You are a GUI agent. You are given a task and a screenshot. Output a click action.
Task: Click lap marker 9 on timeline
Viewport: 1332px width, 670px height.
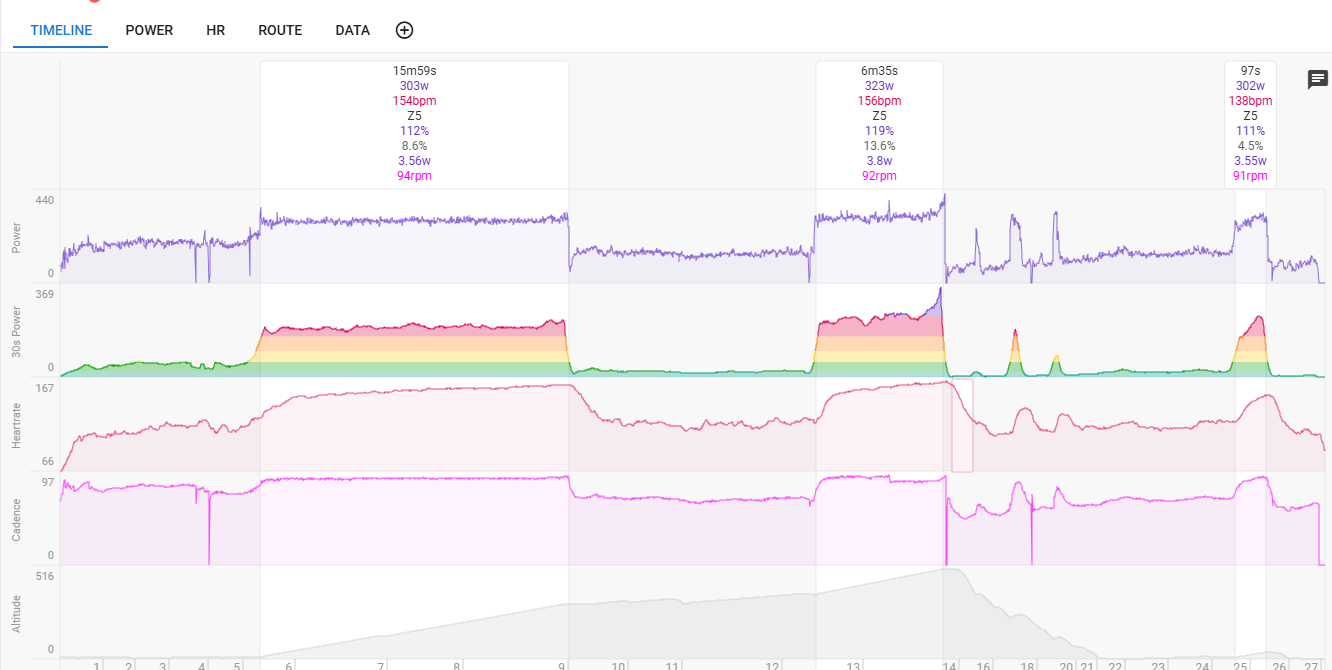coord(562,665)
